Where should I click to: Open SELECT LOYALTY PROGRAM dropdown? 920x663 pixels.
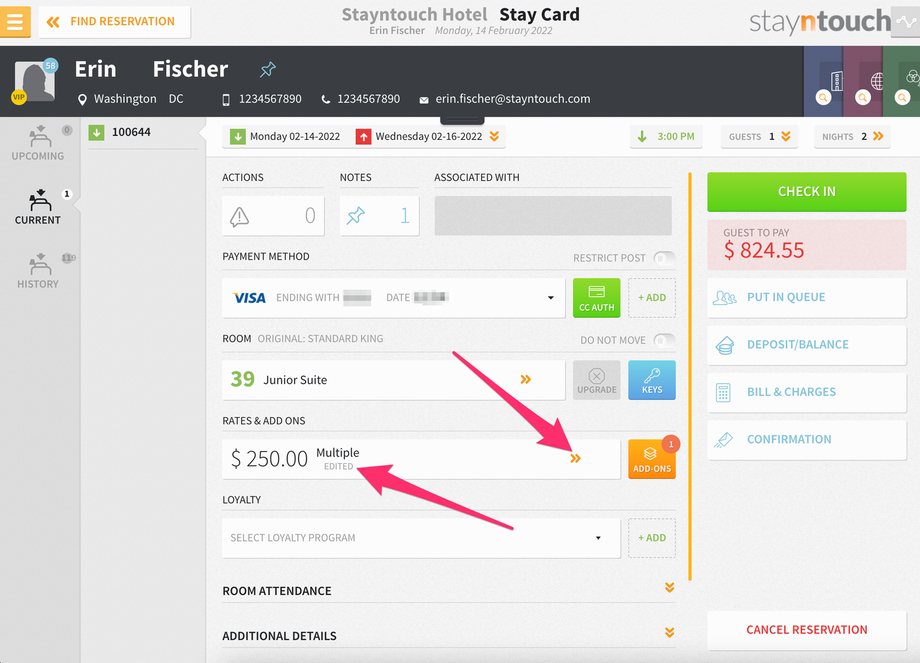pos(421,537)
